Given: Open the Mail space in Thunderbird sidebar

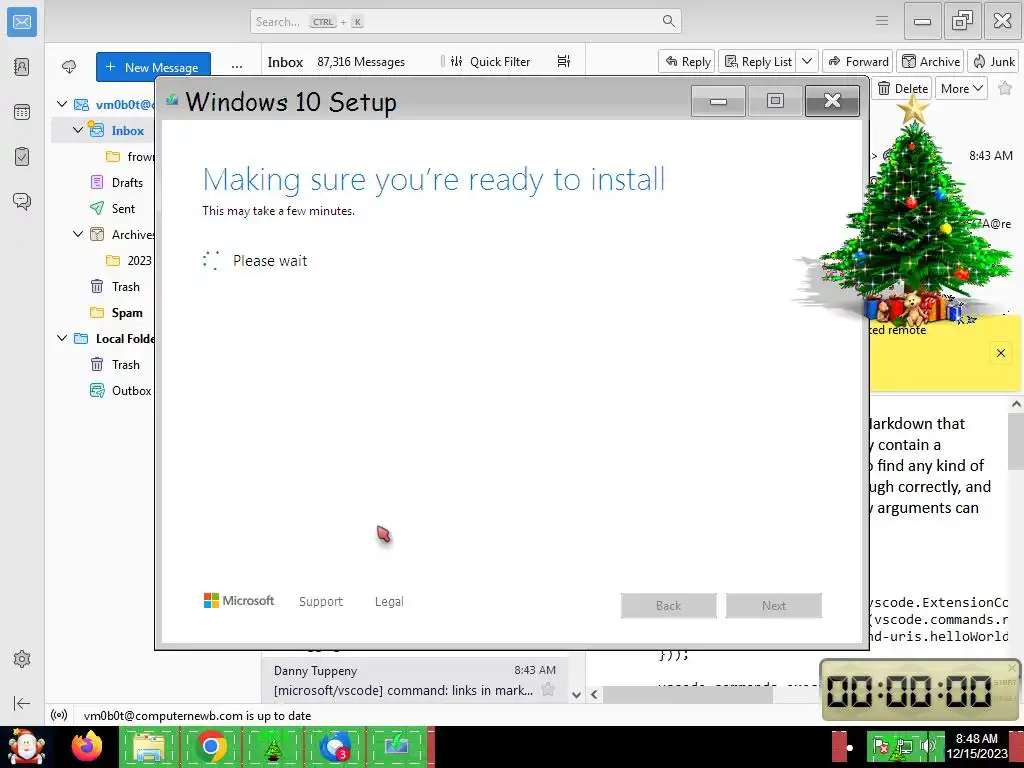Looking at the screenshot, I should tap(22, 22).
